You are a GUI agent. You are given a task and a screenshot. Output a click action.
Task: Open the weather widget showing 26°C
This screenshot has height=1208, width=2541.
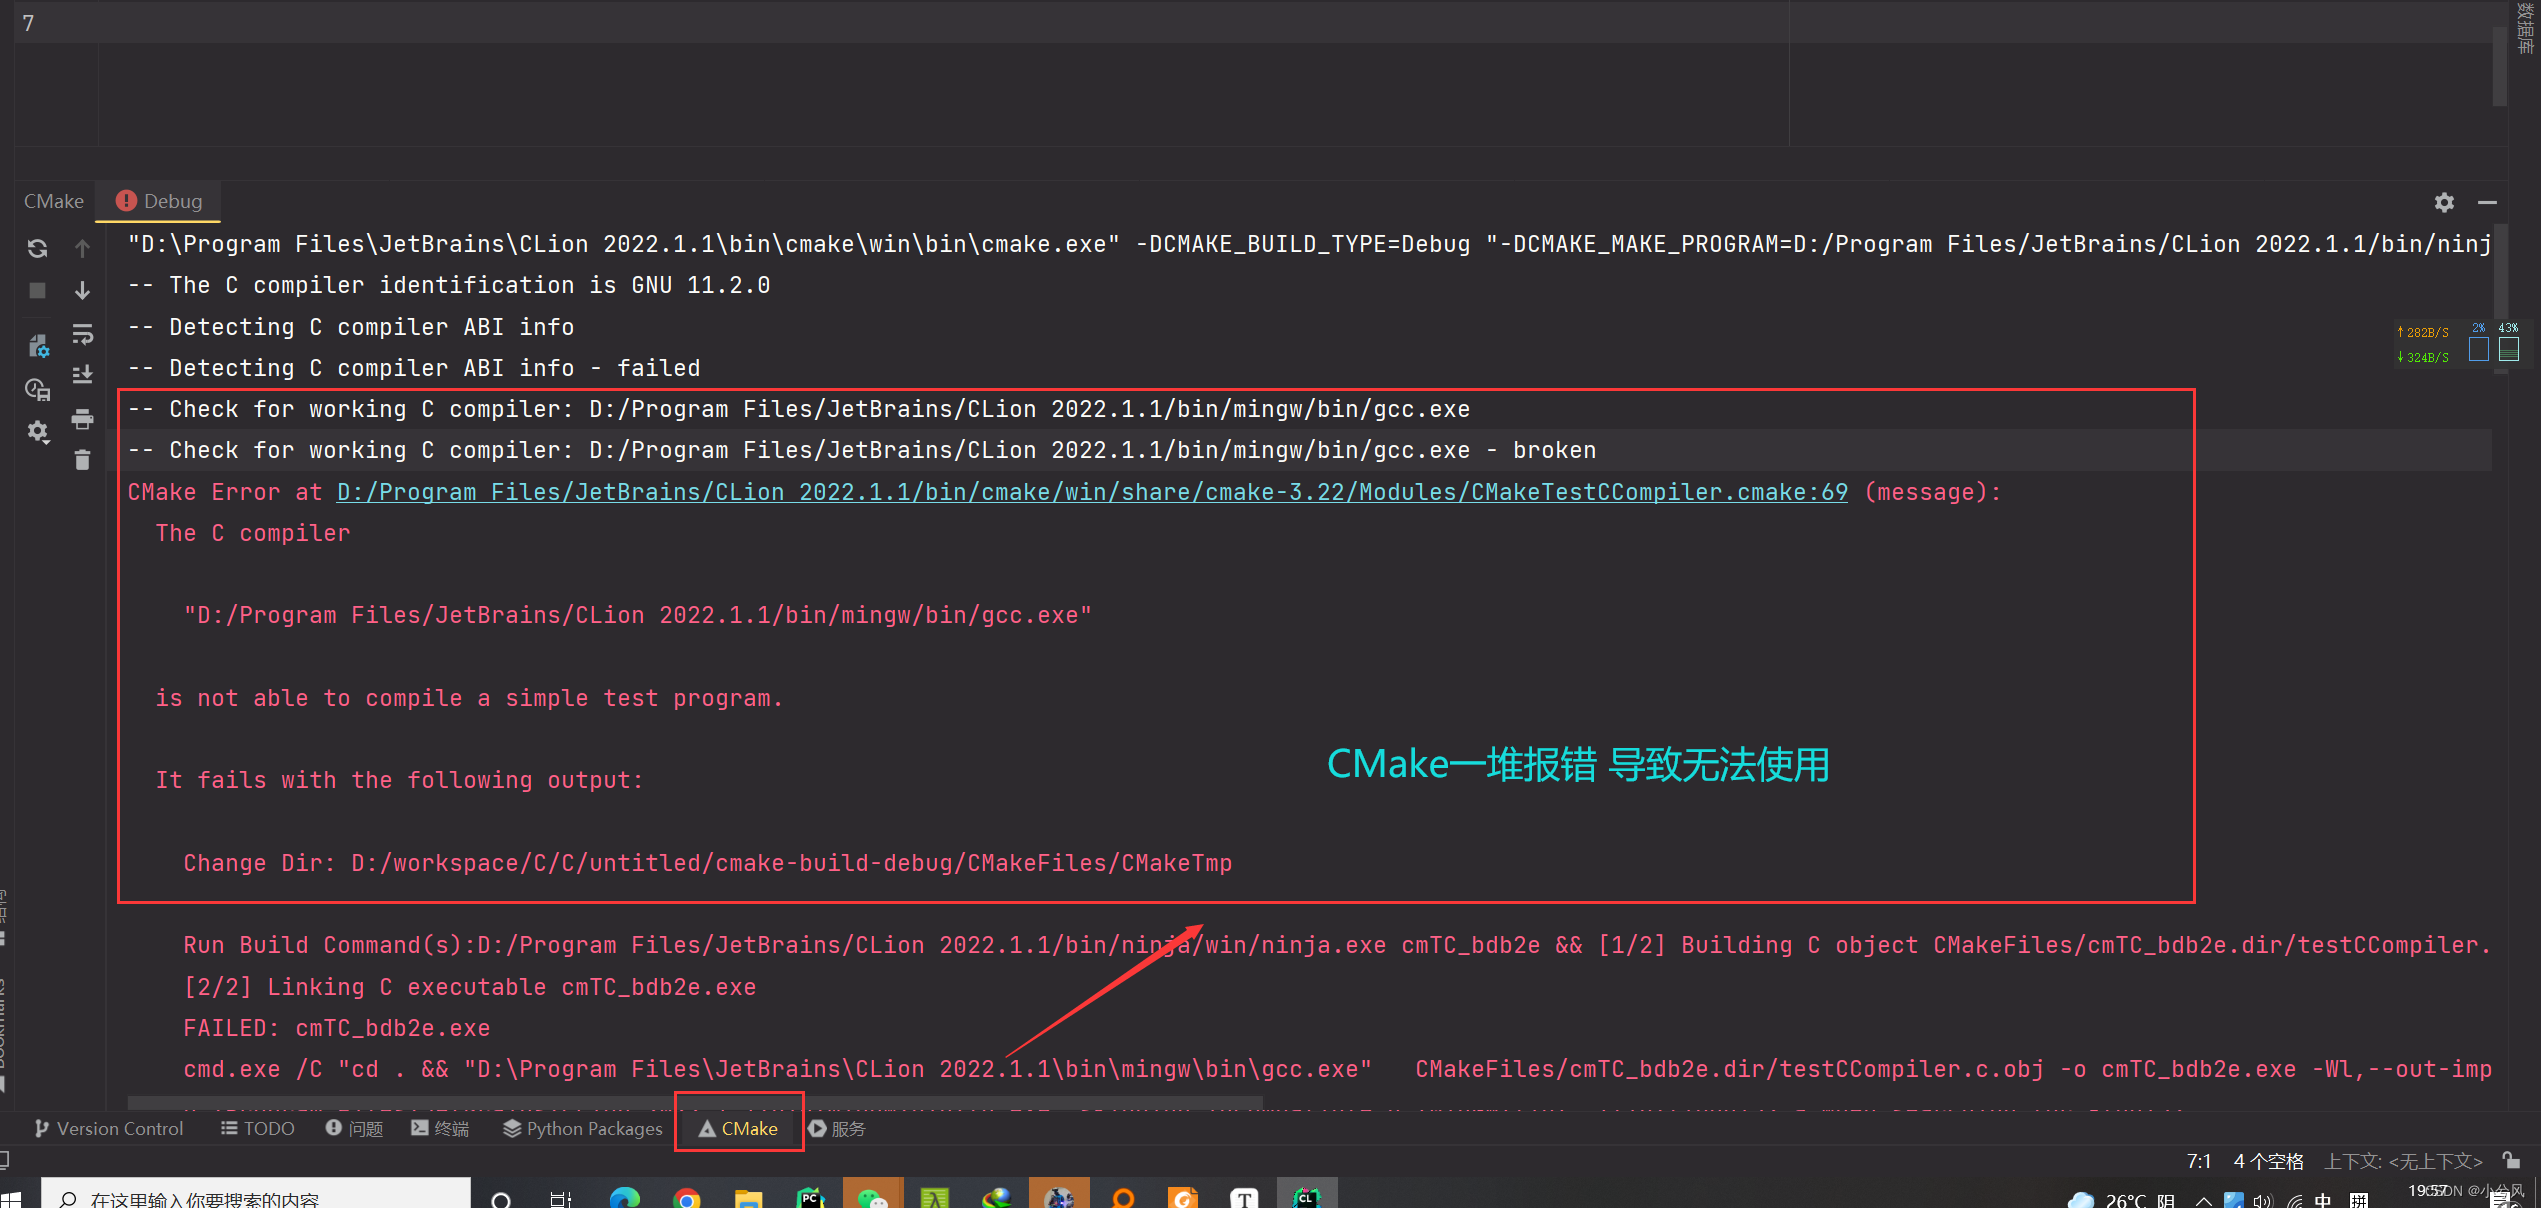point(2121,1200)
